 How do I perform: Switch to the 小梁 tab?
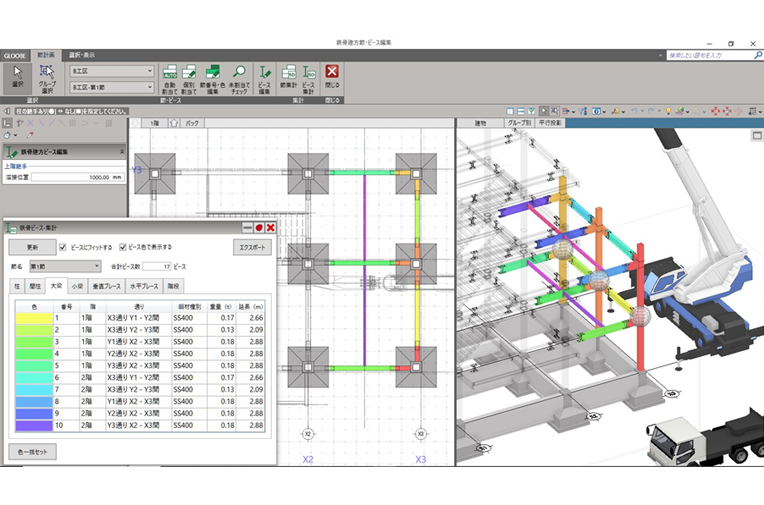[78, 286]
